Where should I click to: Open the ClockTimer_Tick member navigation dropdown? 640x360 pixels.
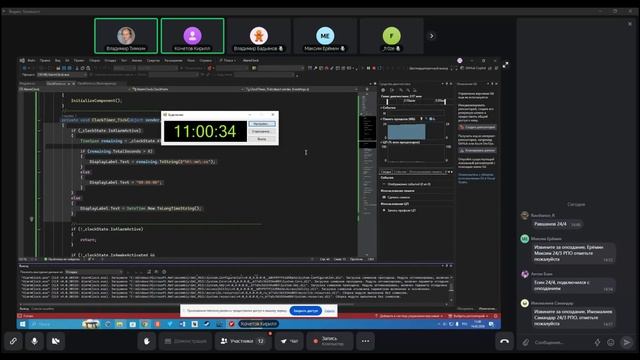click(301, 89)
